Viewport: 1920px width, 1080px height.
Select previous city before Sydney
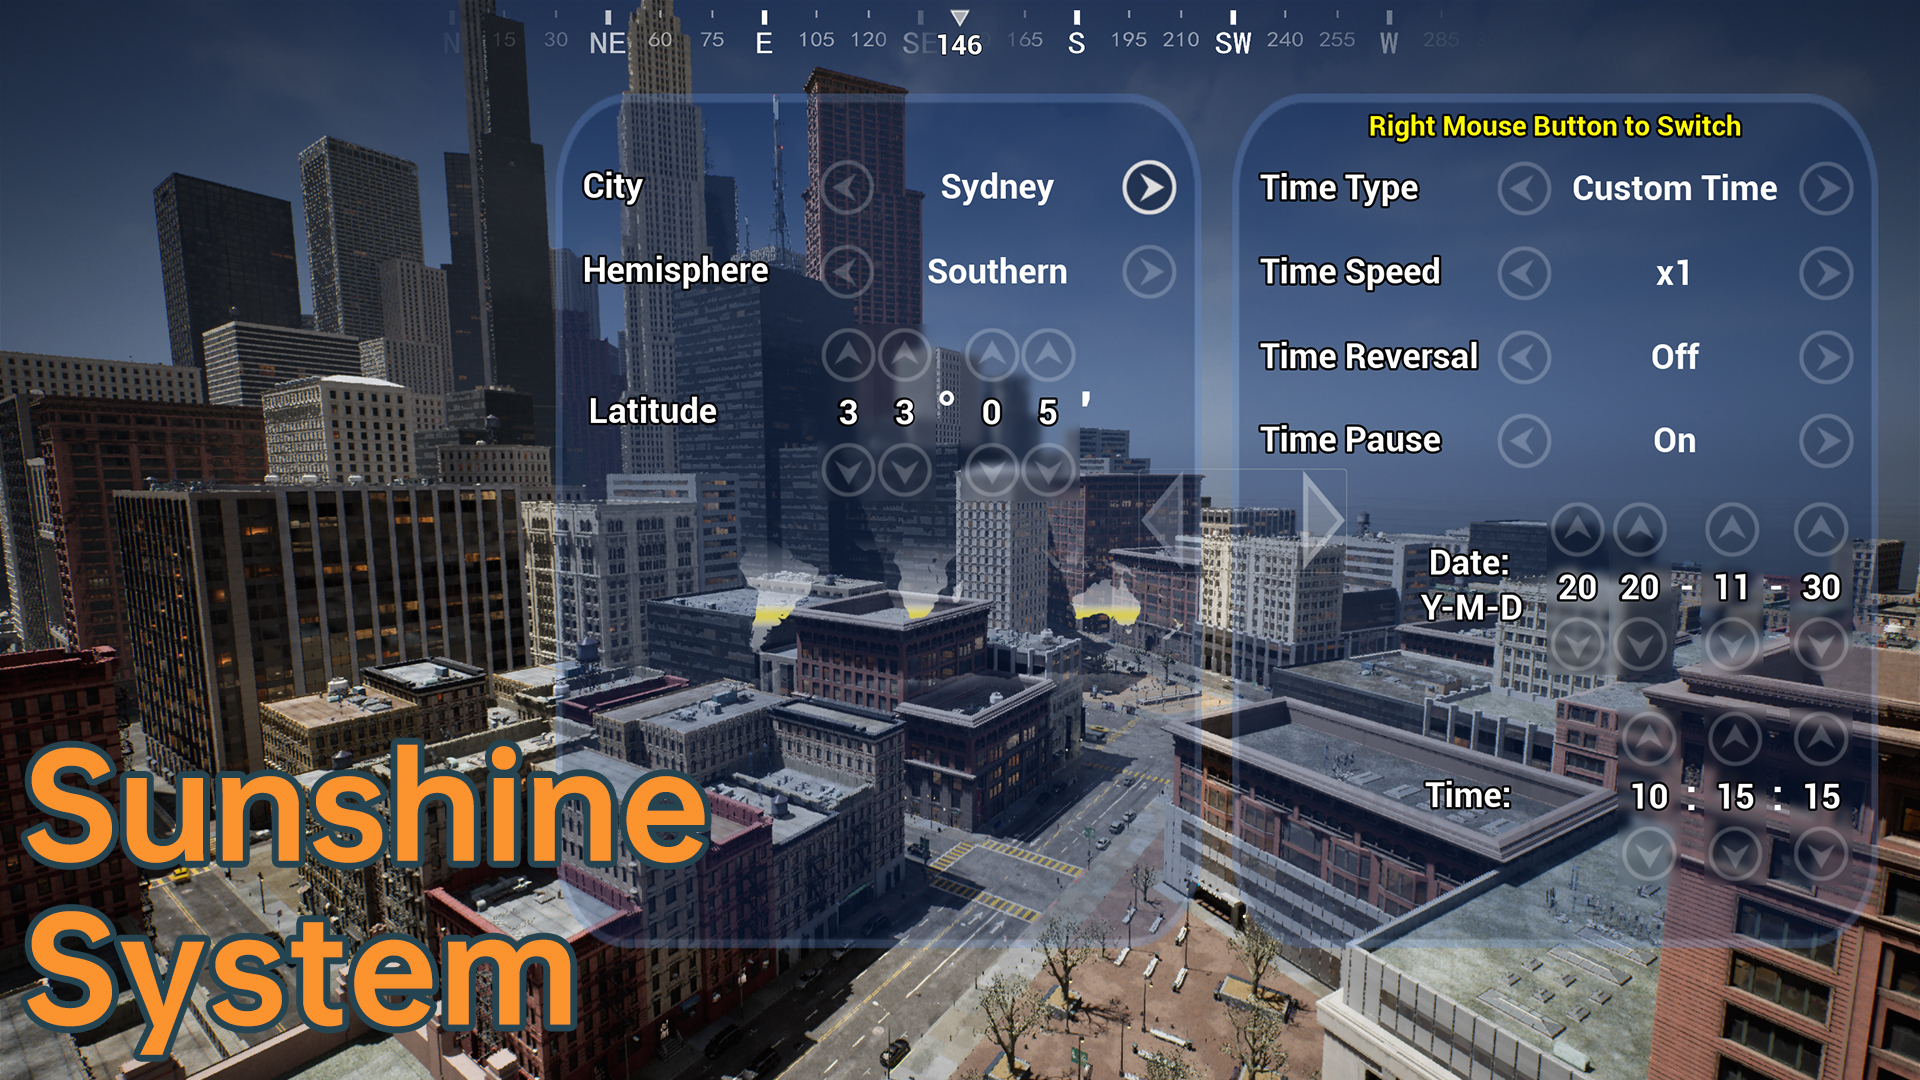pyautogui.click(x=847, y=187)
